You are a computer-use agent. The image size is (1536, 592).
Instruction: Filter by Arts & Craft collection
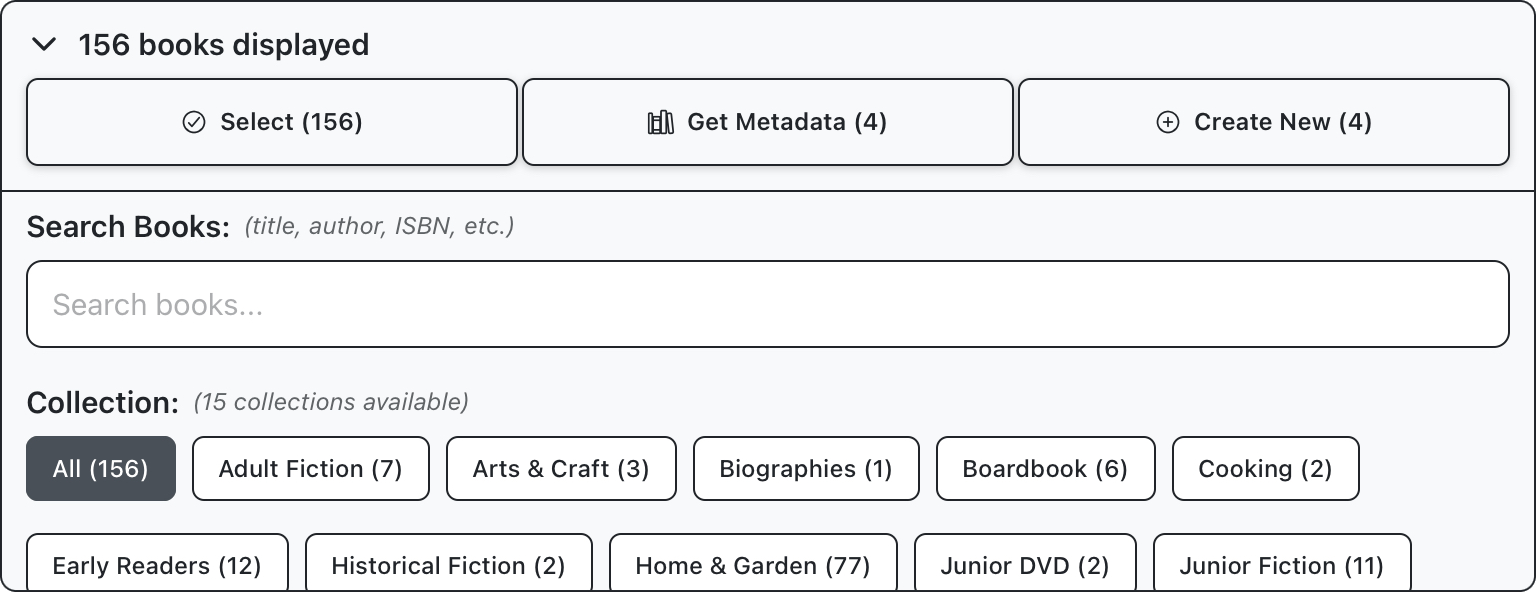click(x=561, y=468)
